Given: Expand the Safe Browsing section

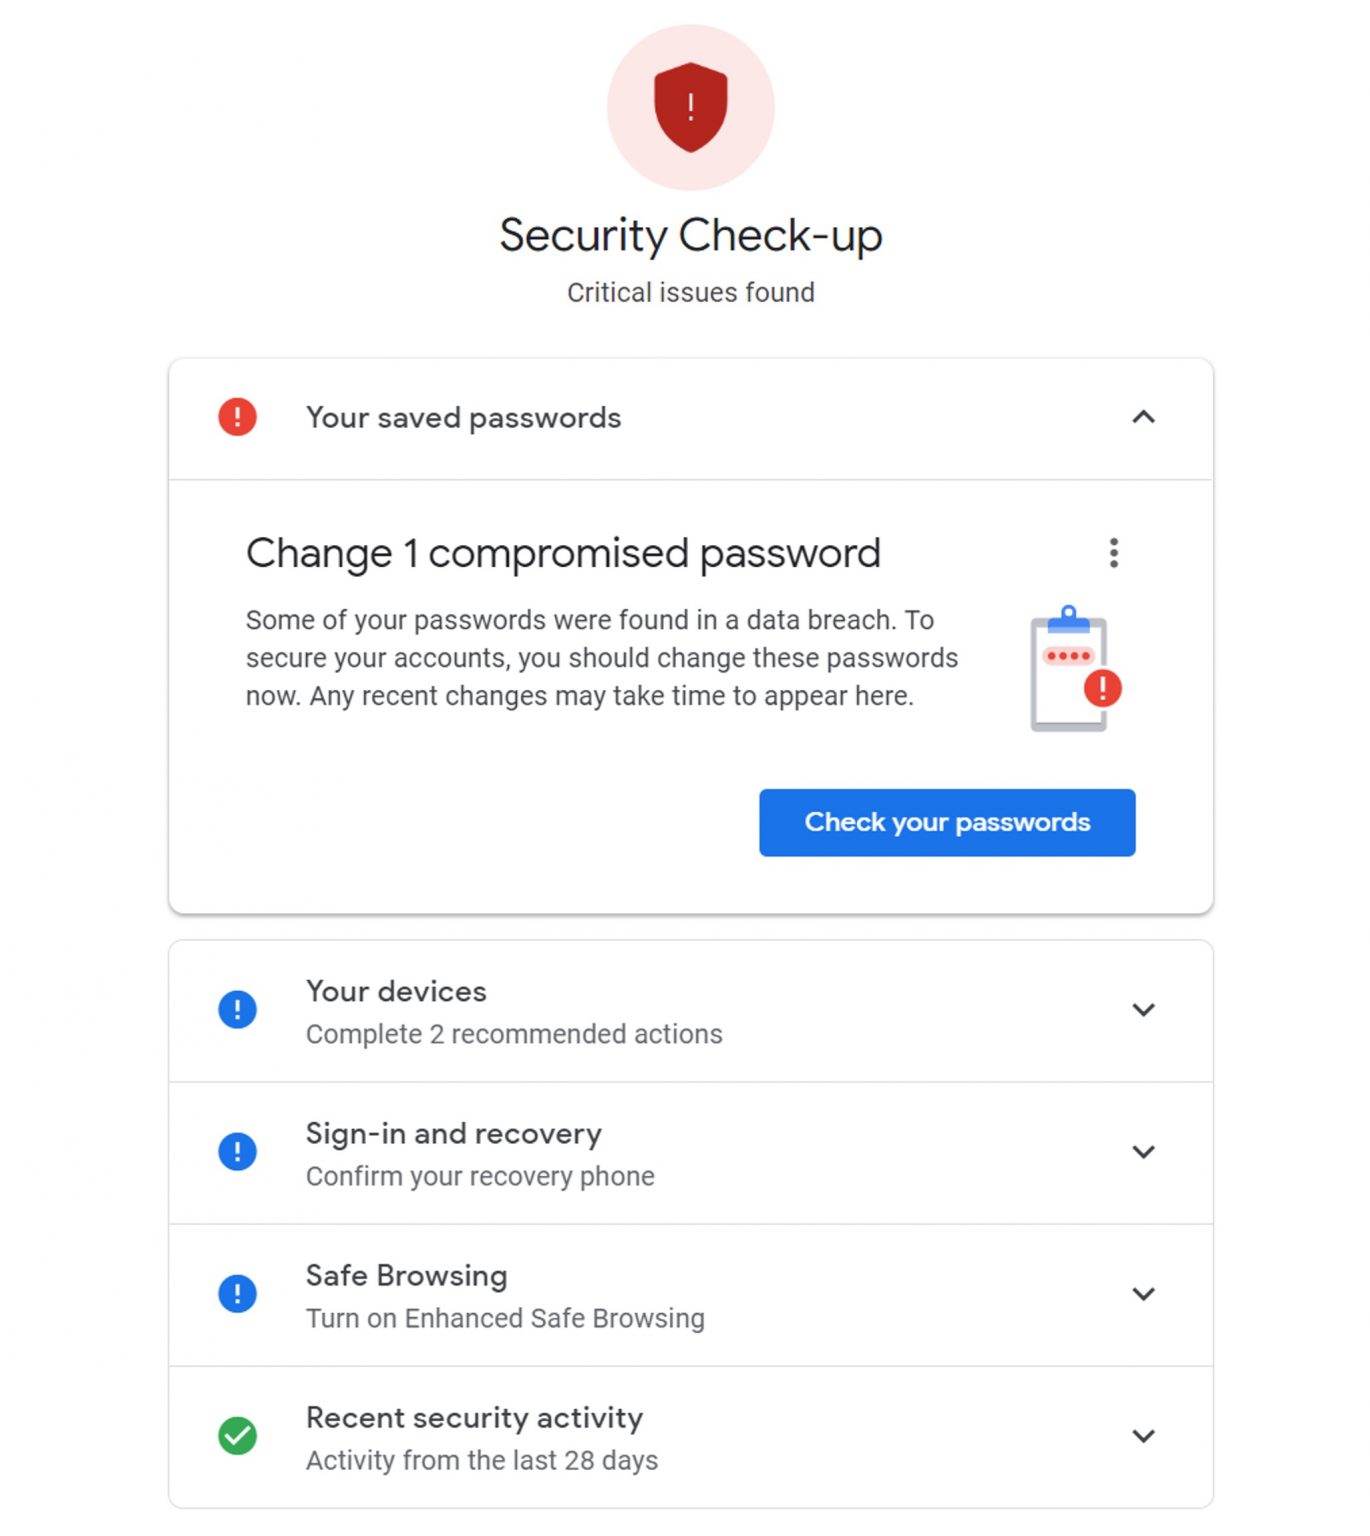Looking at the screenshot, I should [x=1144, y=1294].
